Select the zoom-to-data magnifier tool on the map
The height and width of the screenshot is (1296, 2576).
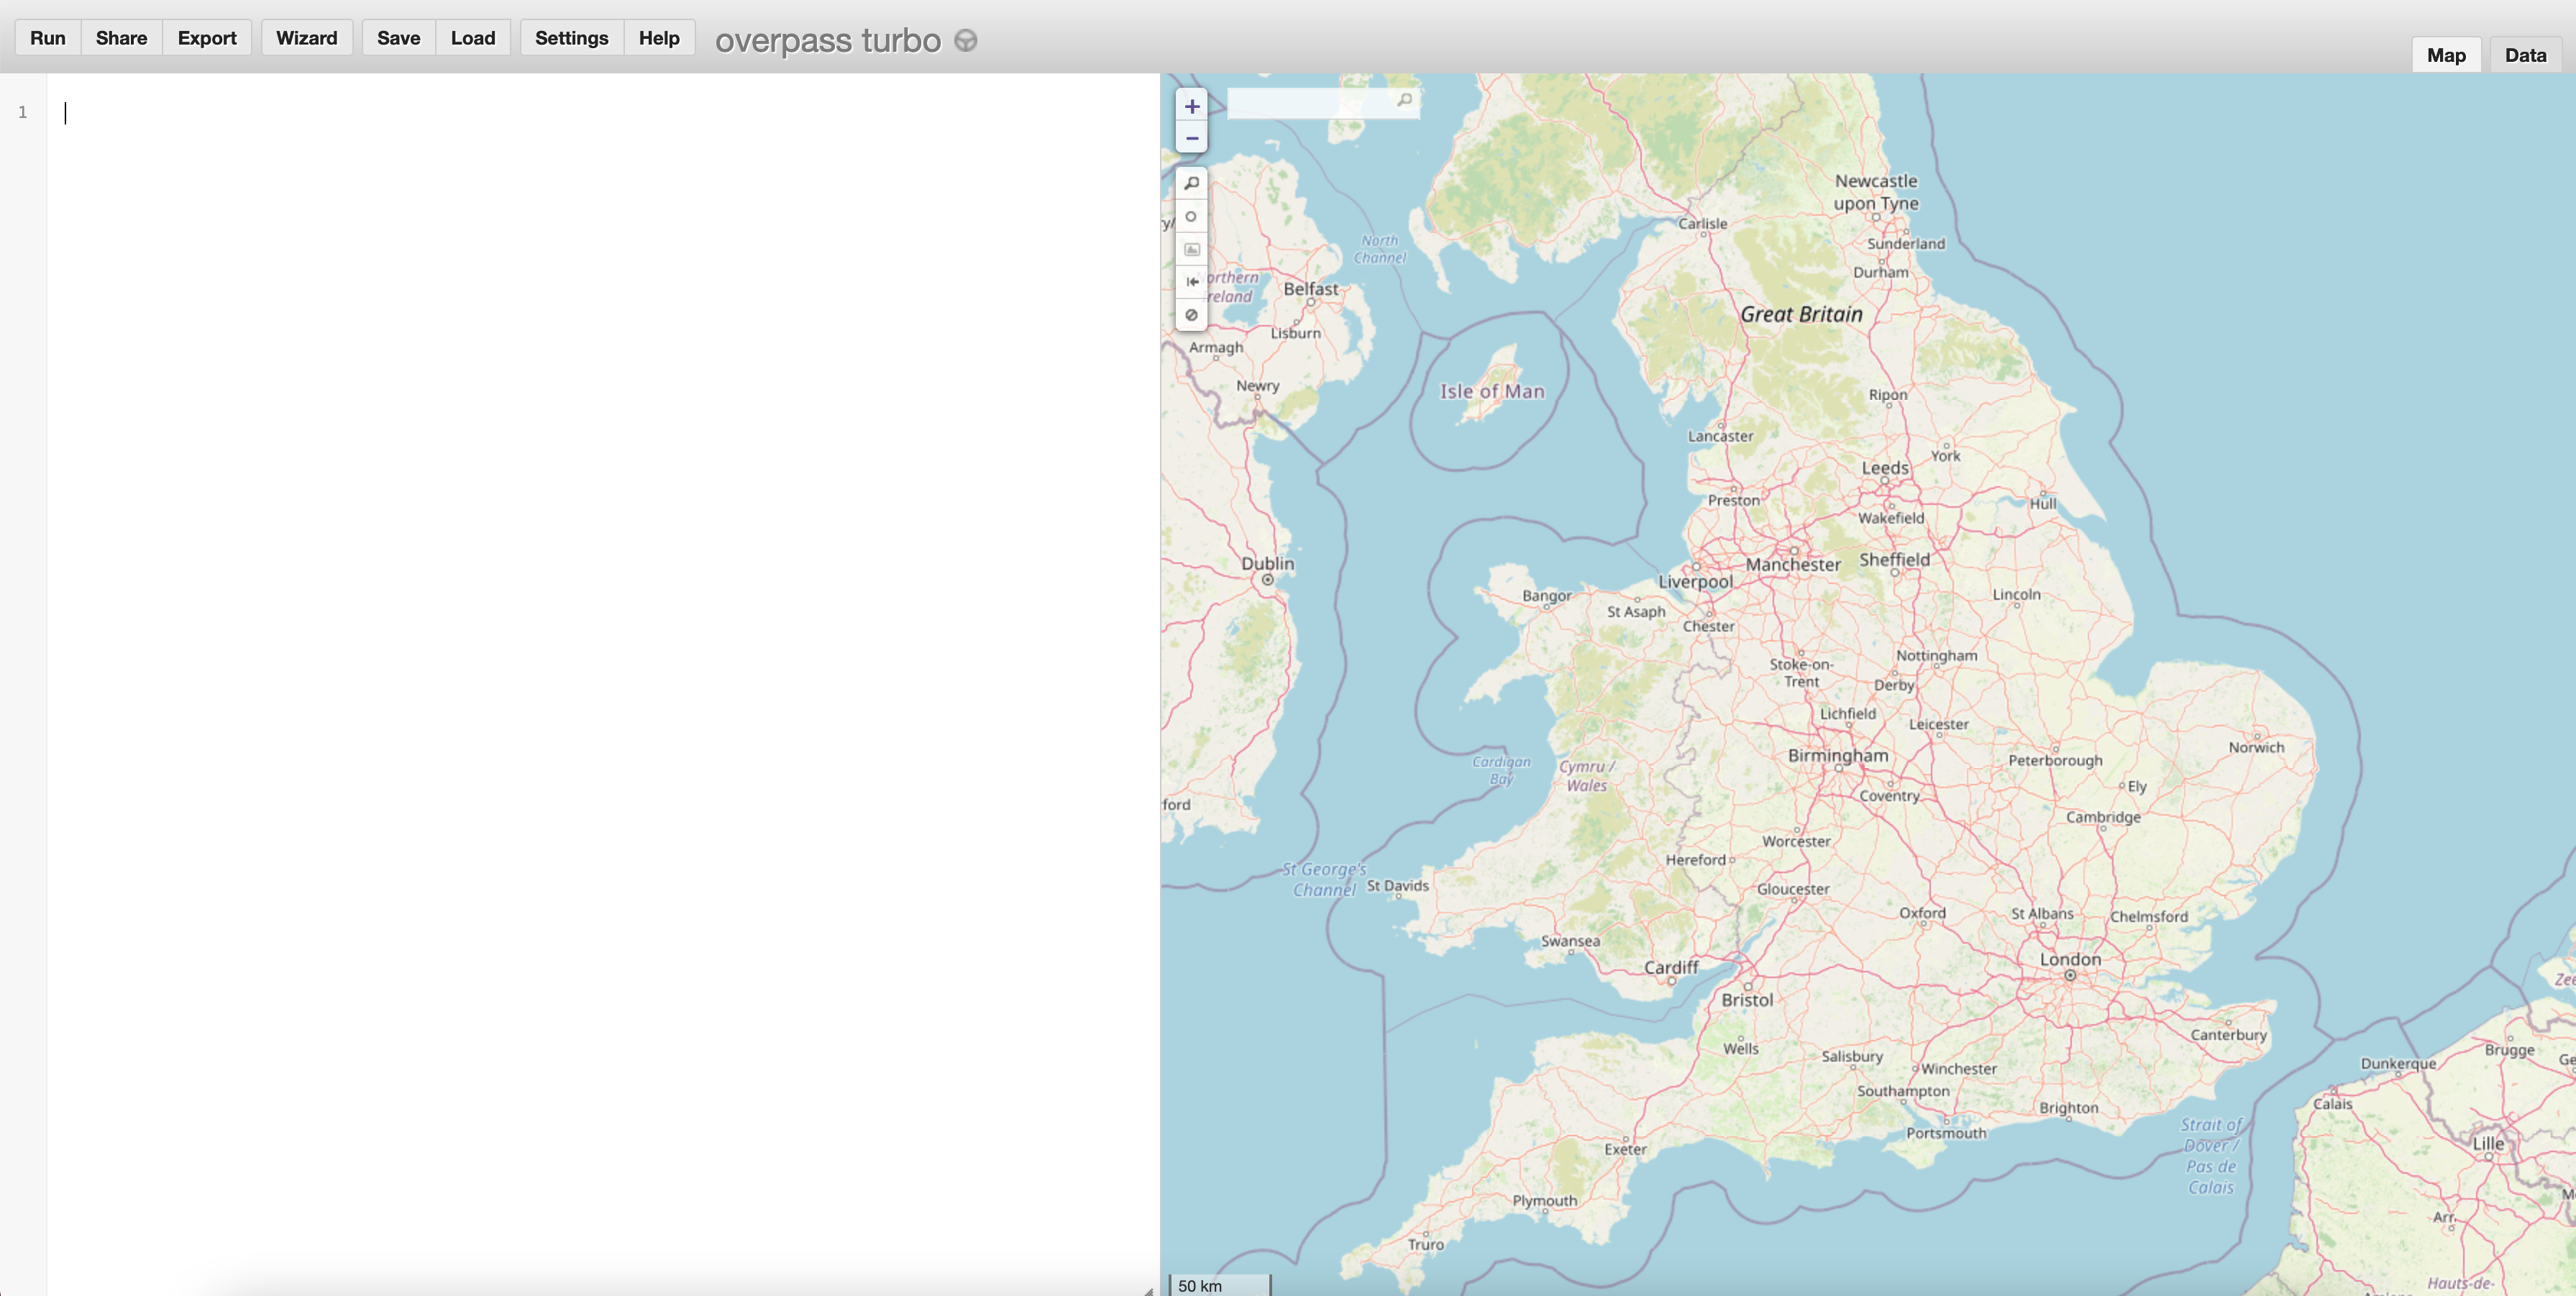(x=1191, y=183)
